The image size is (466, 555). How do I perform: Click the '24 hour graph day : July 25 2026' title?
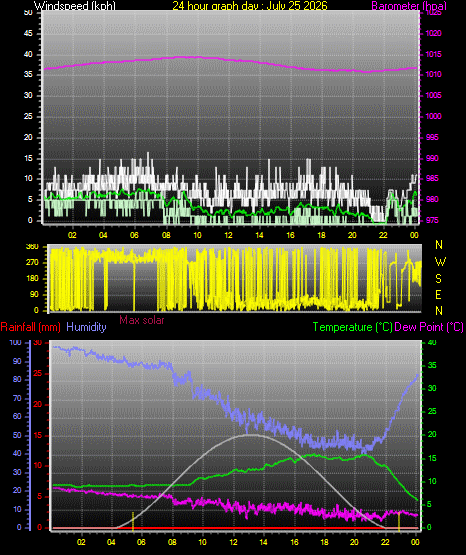click(250, 6)
